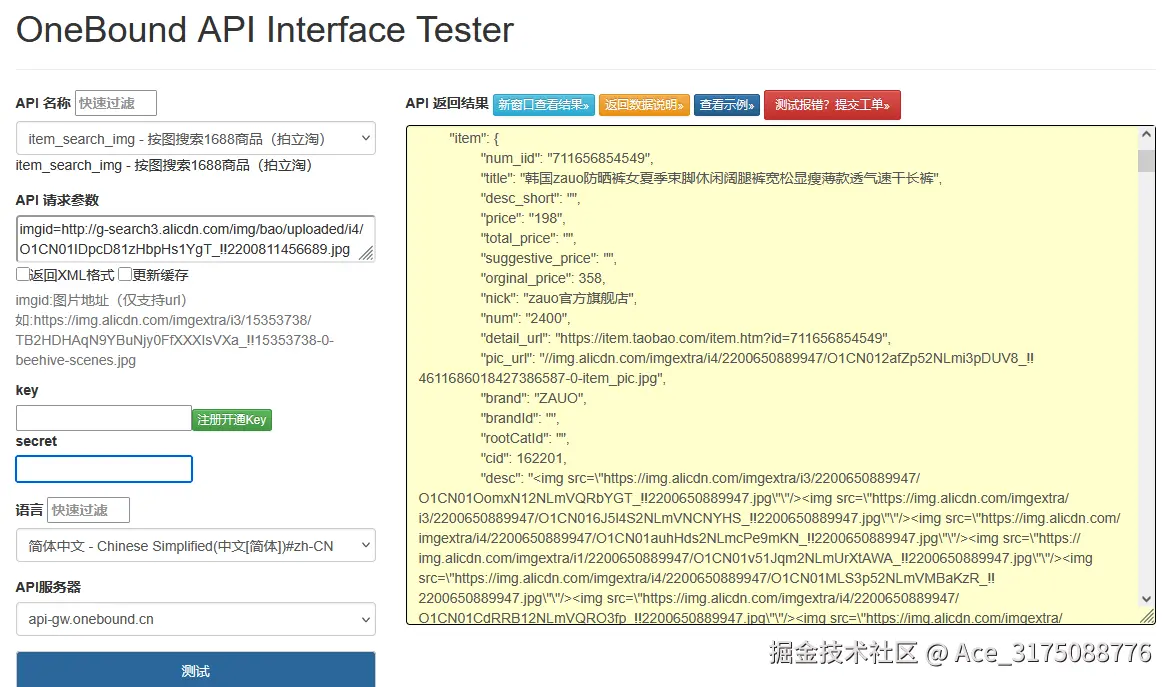Click the imgid:图片地址 hint text
1172x687 pixels.
[x=101, y=300]
